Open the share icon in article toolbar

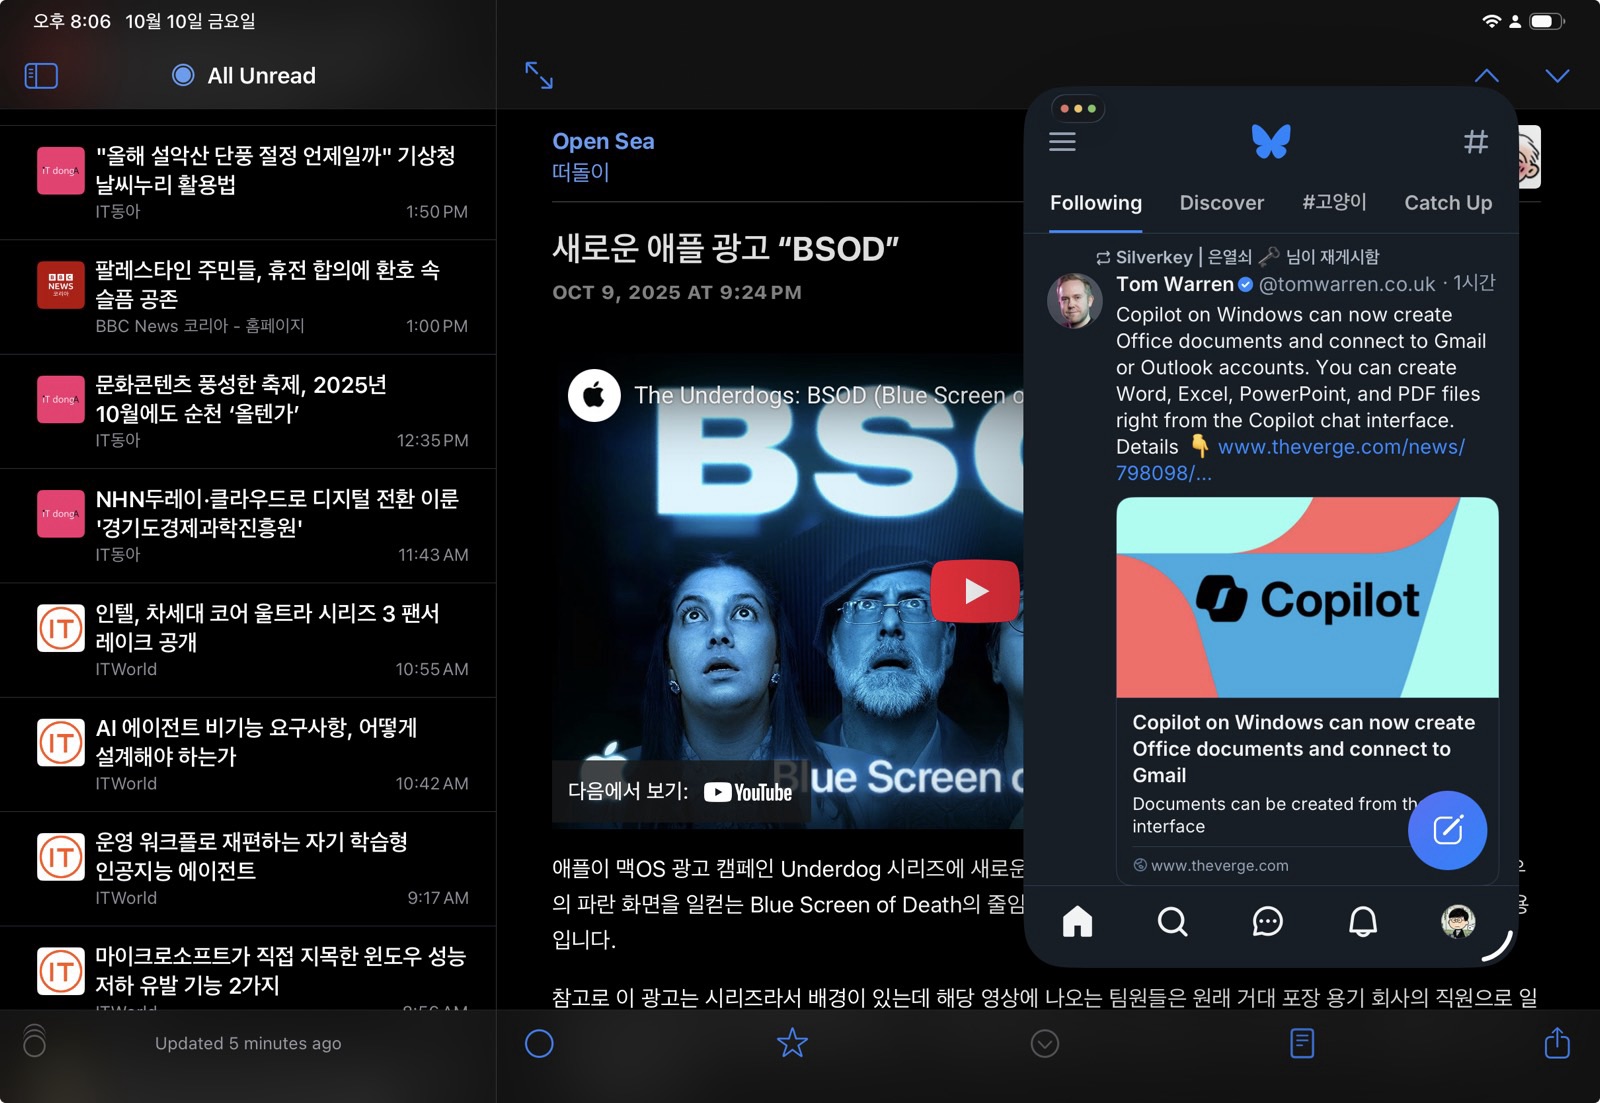(x=1556, y=1043)
